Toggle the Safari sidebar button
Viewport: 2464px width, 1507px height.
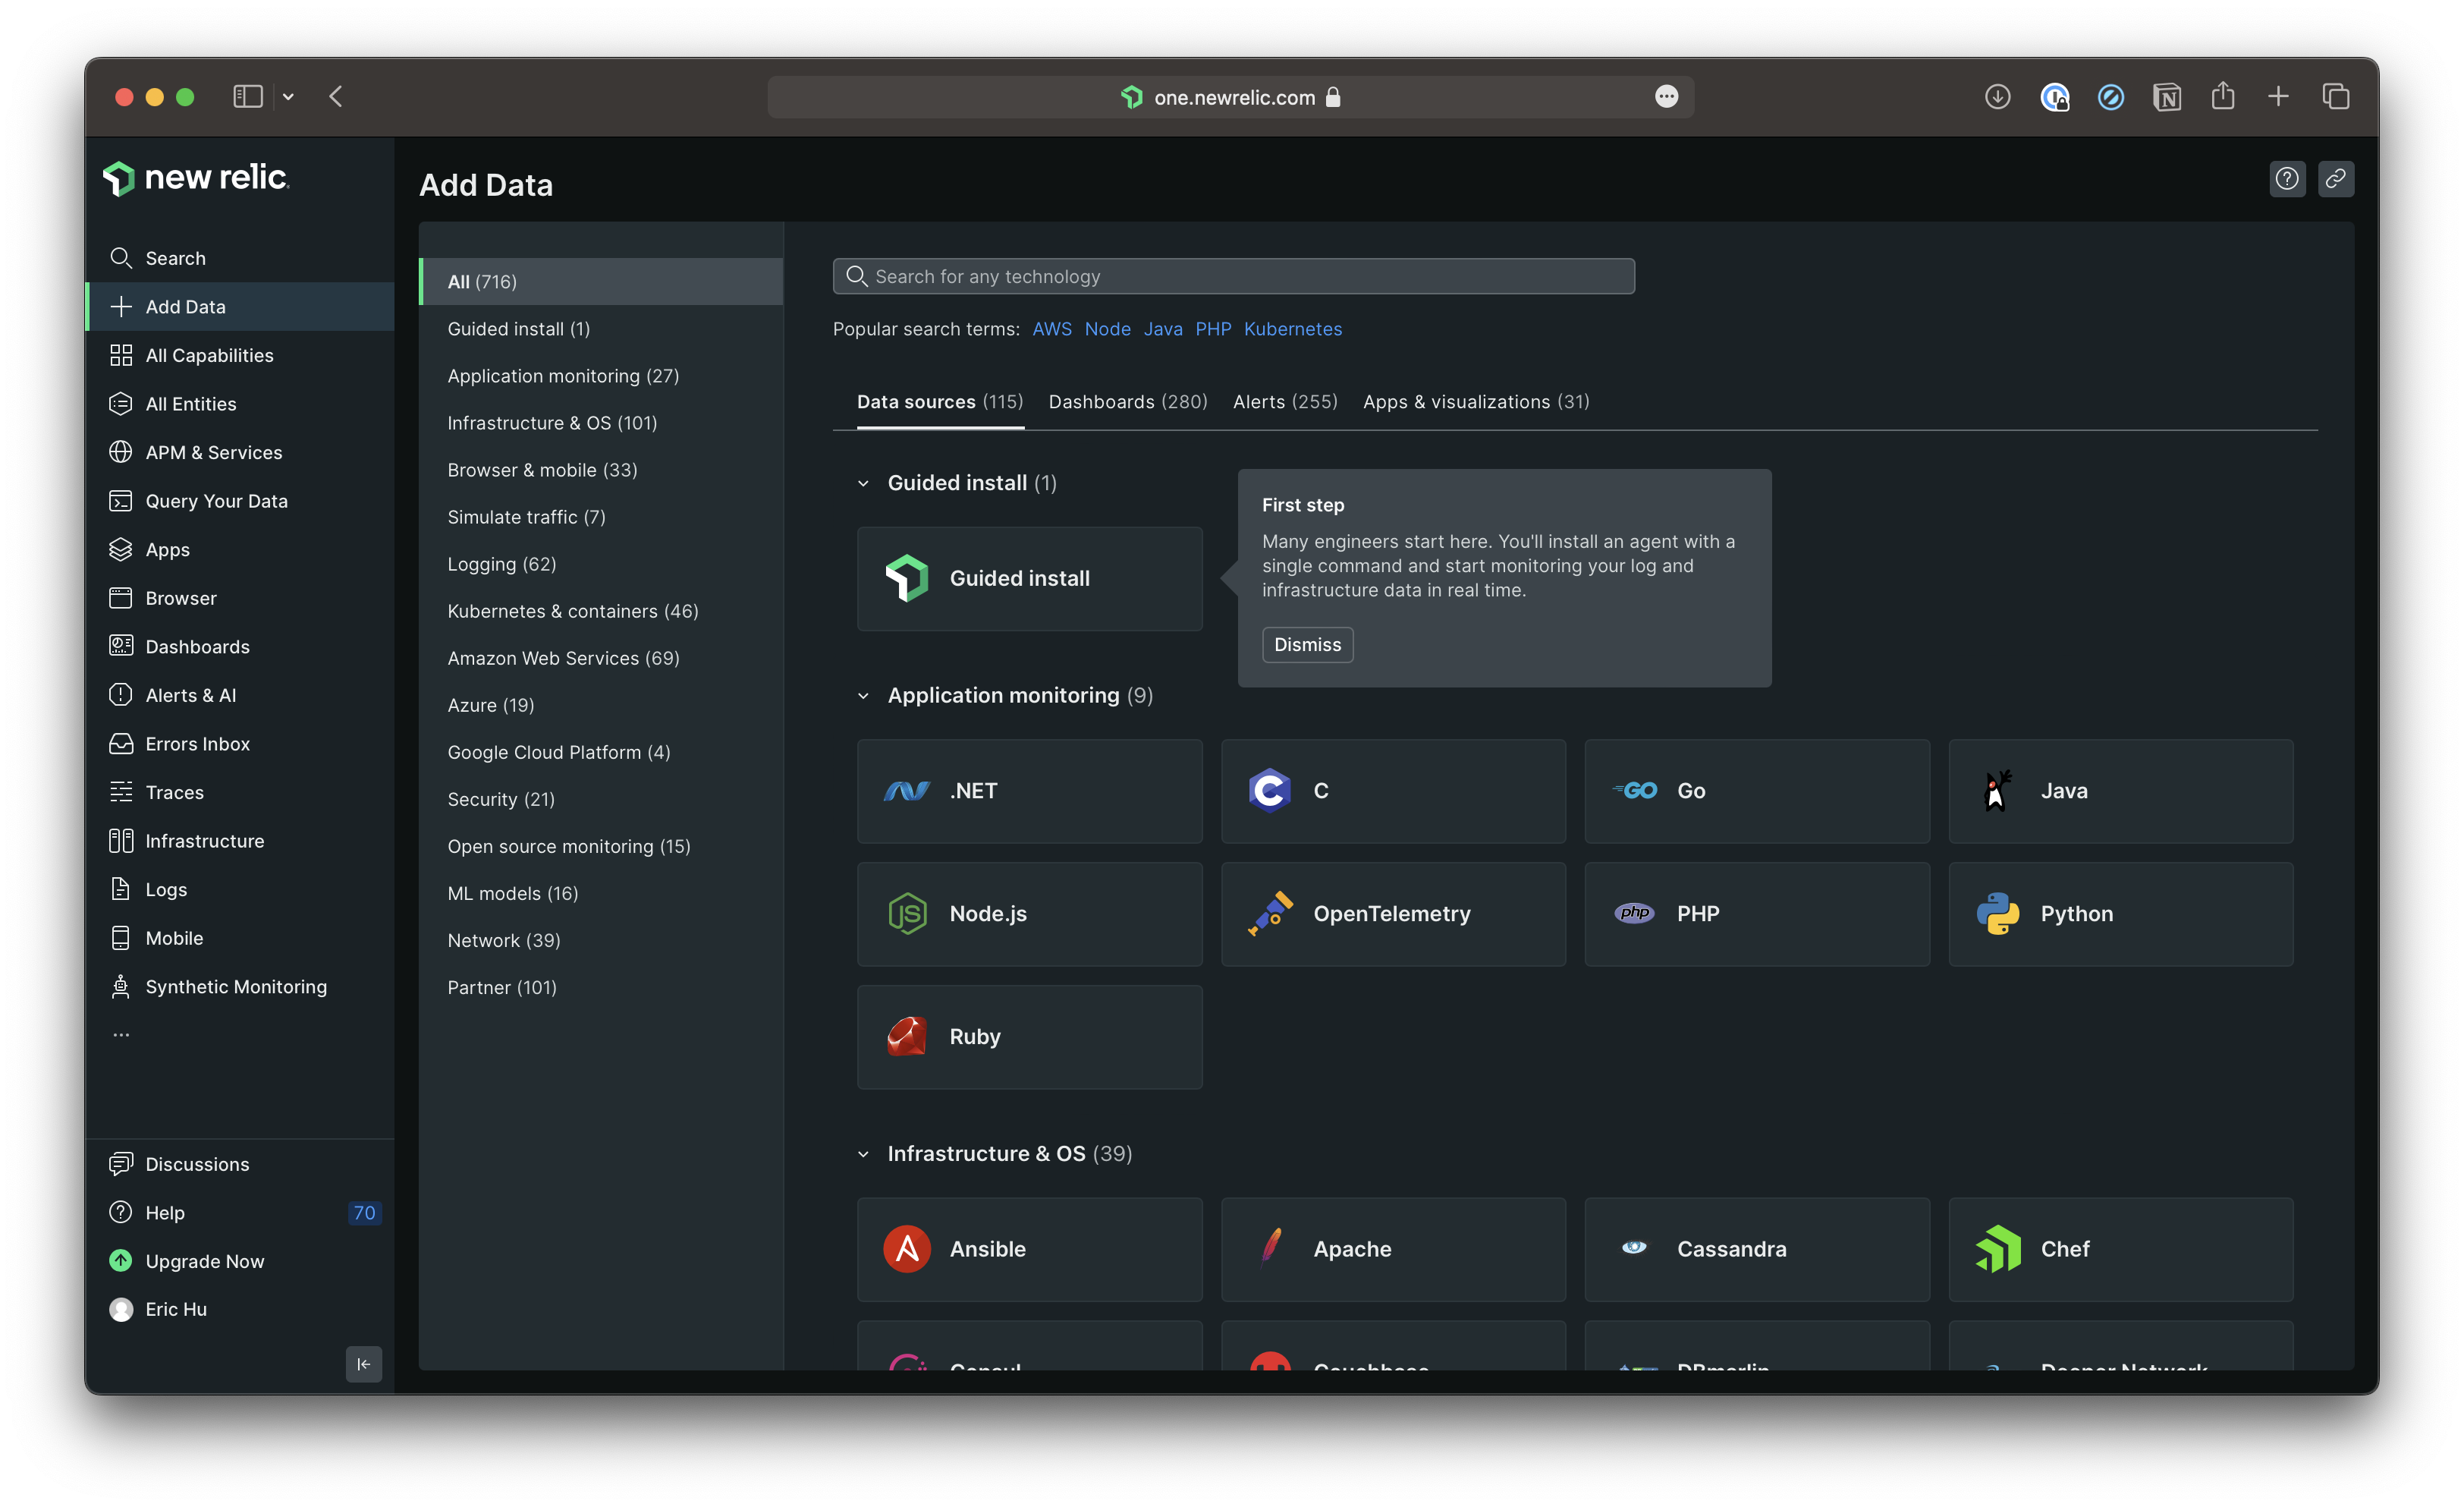pyautogui.click(x=247, y=97)
